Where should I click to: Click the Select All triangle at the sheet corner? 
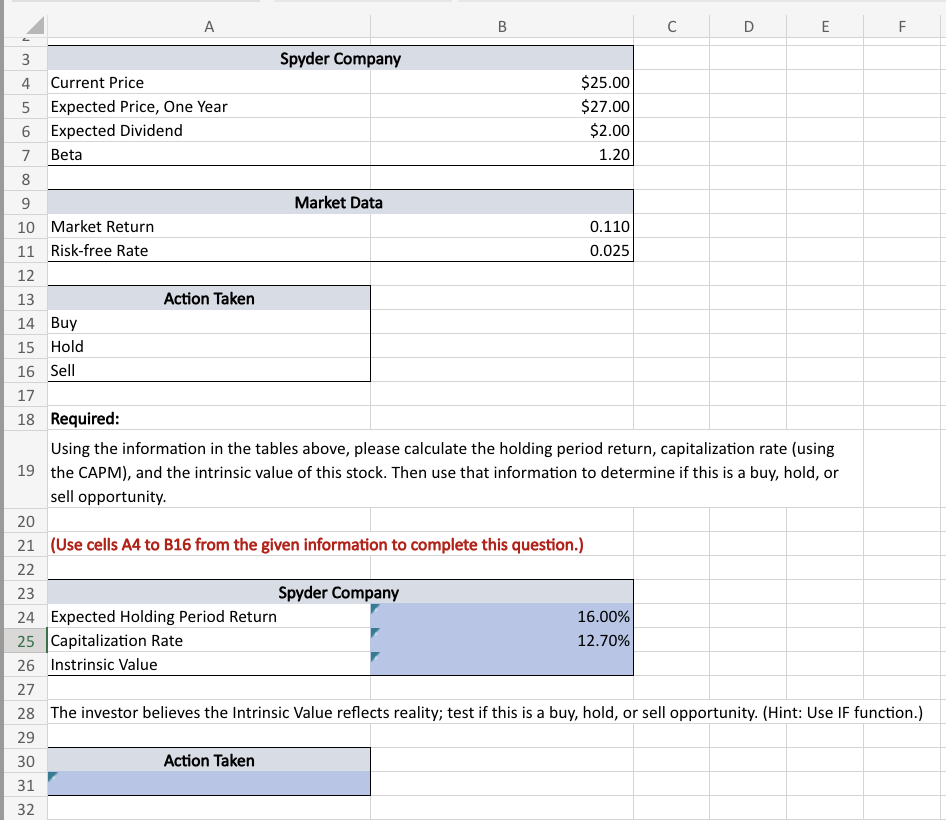pyautogui.click(x=34, y=27)
